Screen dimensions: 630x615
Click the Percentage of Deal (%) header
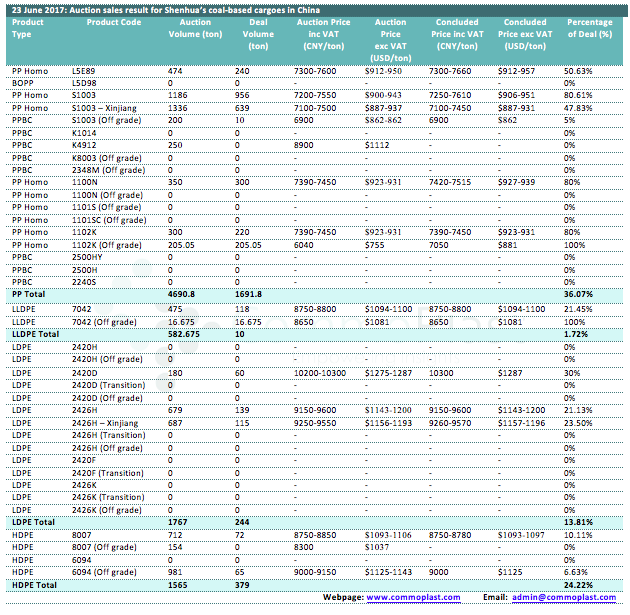coord(588,28)
